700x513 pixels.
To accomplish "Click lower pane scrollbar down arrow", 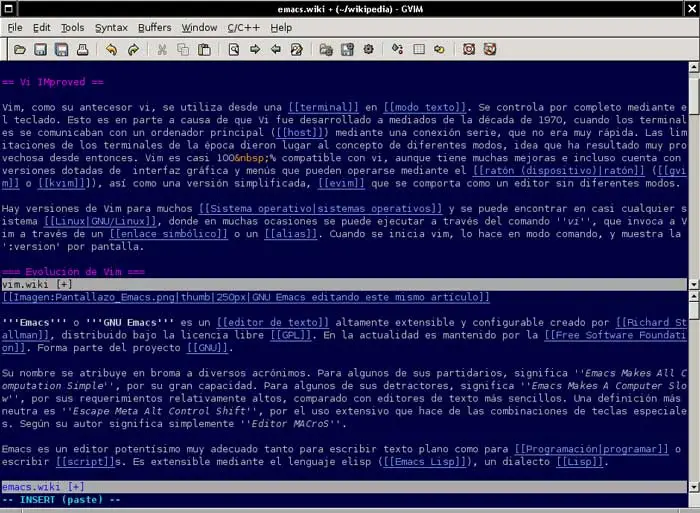I will point(693,487).
